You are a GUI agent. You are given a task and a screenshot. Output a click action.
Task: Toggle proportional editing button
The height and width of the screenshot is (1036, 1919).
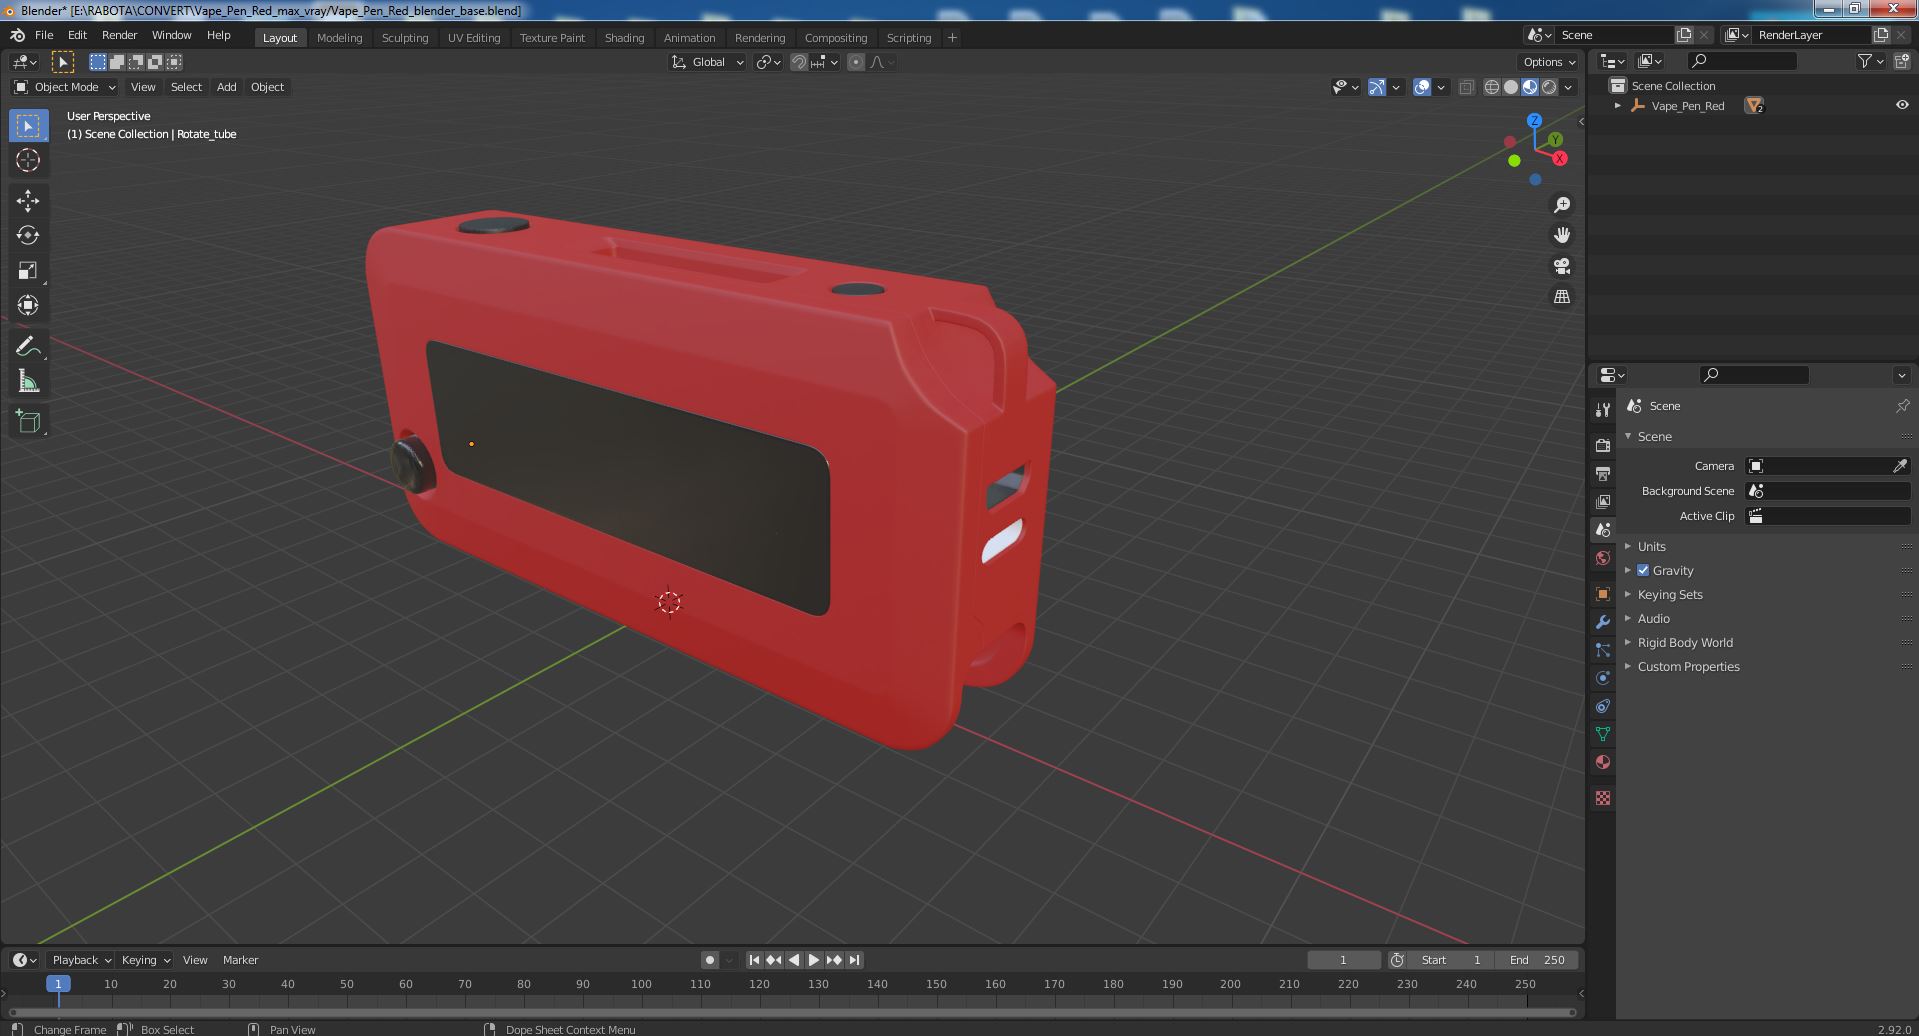[856, 62]
